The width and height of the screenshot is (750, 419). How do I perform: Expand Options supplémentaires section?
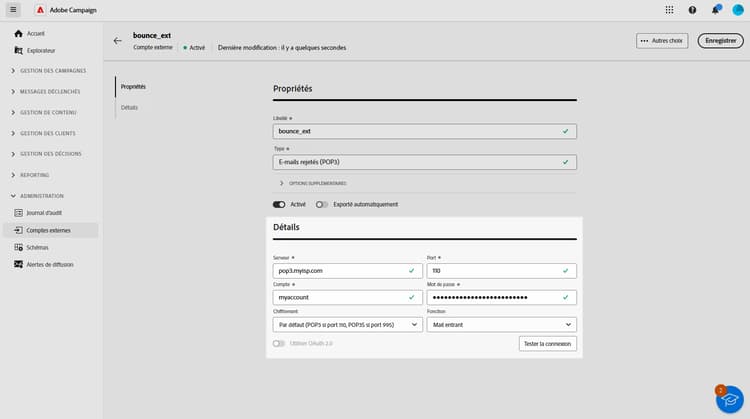click(281, 183)
